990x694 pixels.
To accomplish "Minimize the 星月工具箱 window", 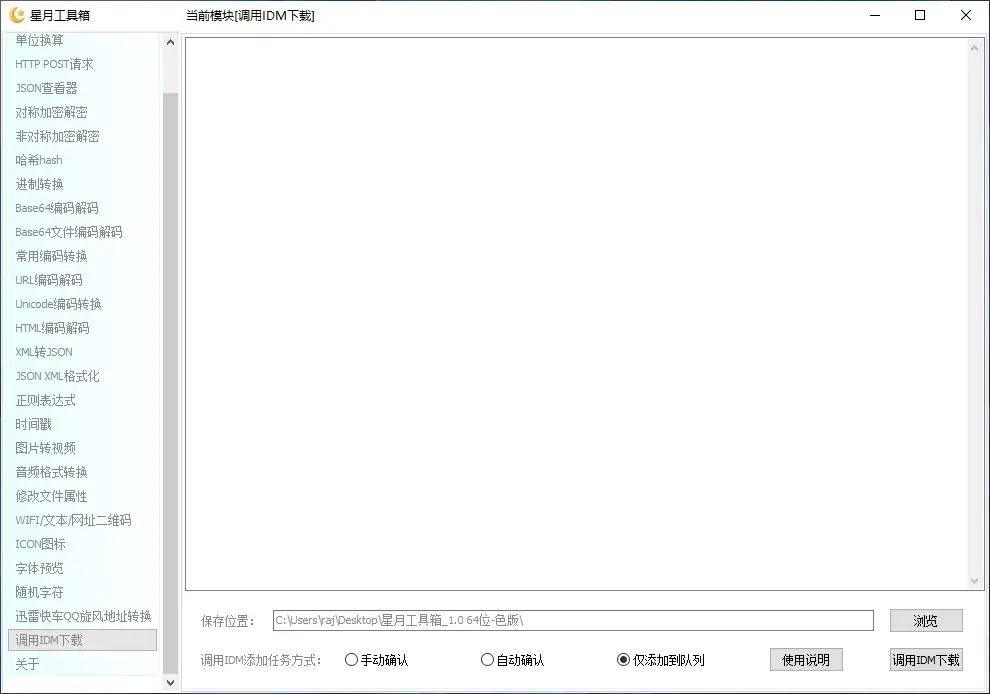I will click(x=874, y=15).
